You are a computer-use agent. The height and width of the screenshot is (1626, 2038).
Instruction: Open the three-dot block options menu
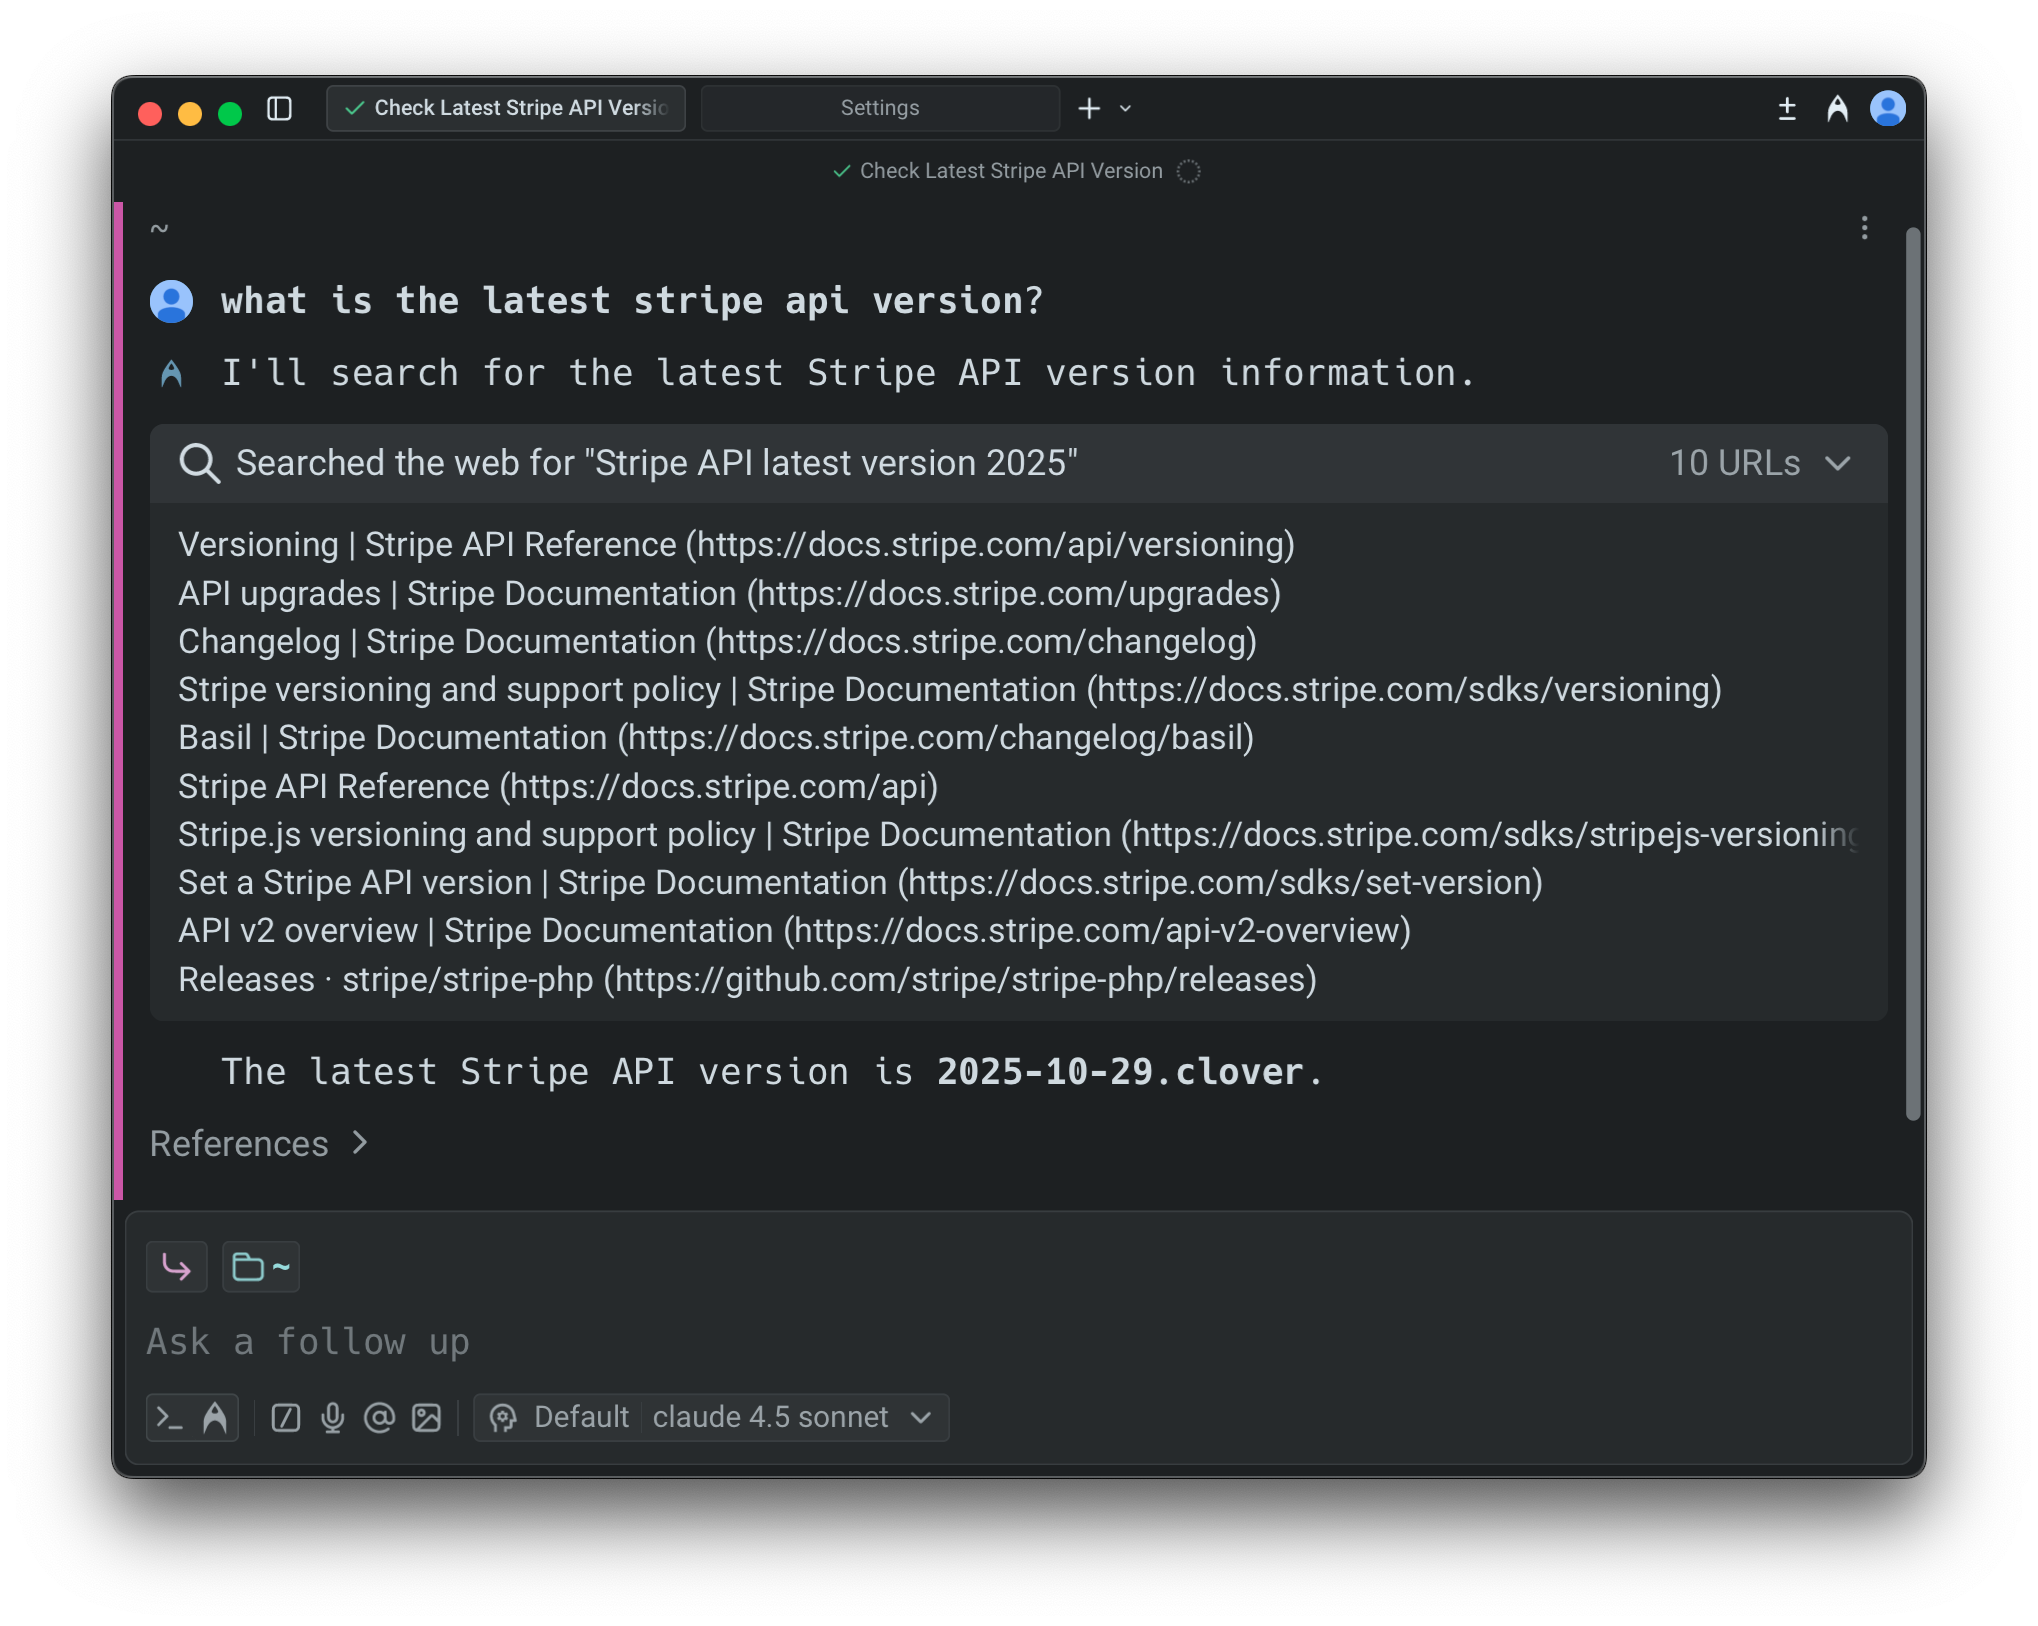pyautogui.click(x=1864, y=228)
